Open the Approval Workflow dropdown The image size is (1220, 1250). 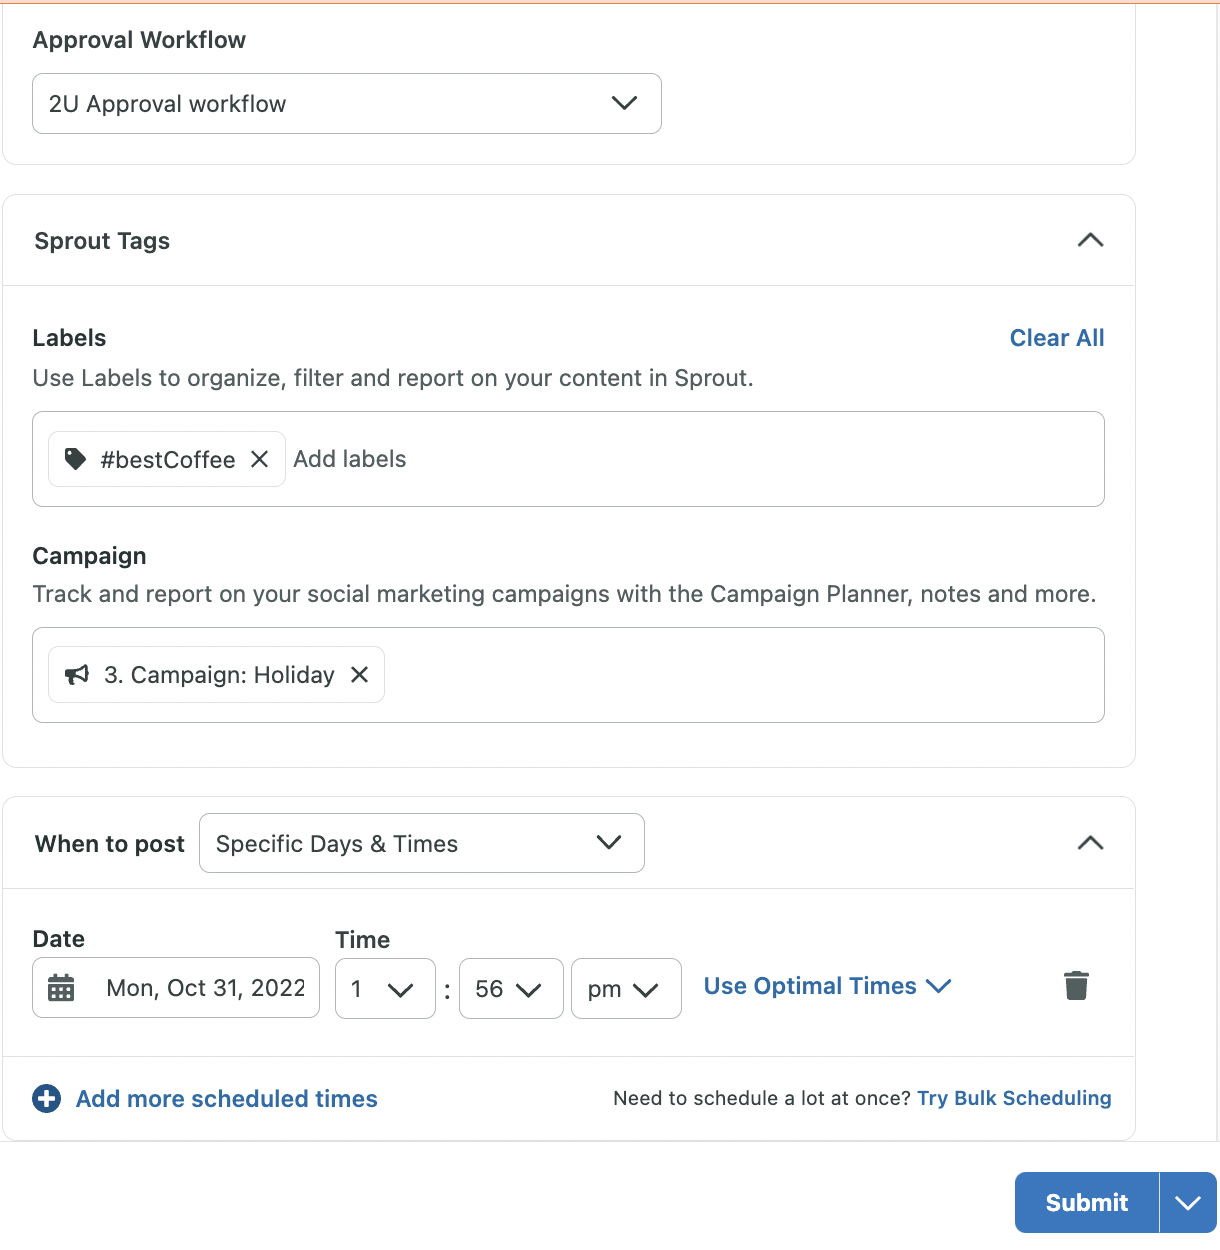click(x=347, y=103)
